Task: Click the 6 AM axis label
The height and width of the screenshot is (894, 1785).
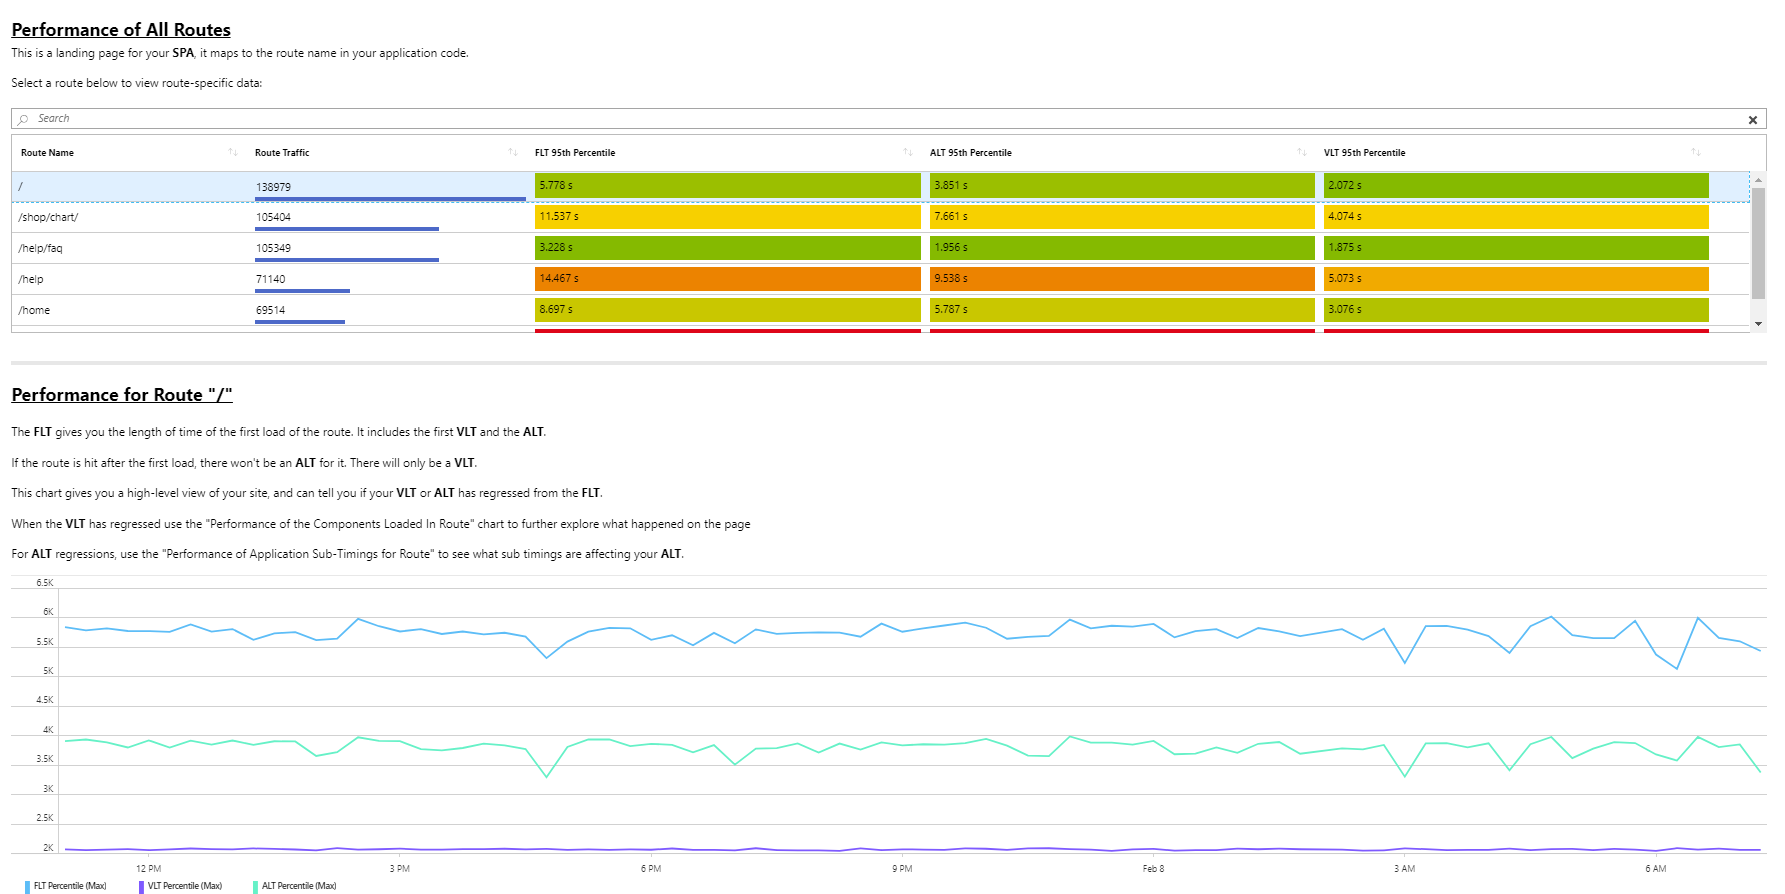Action: coord(1655,869)
